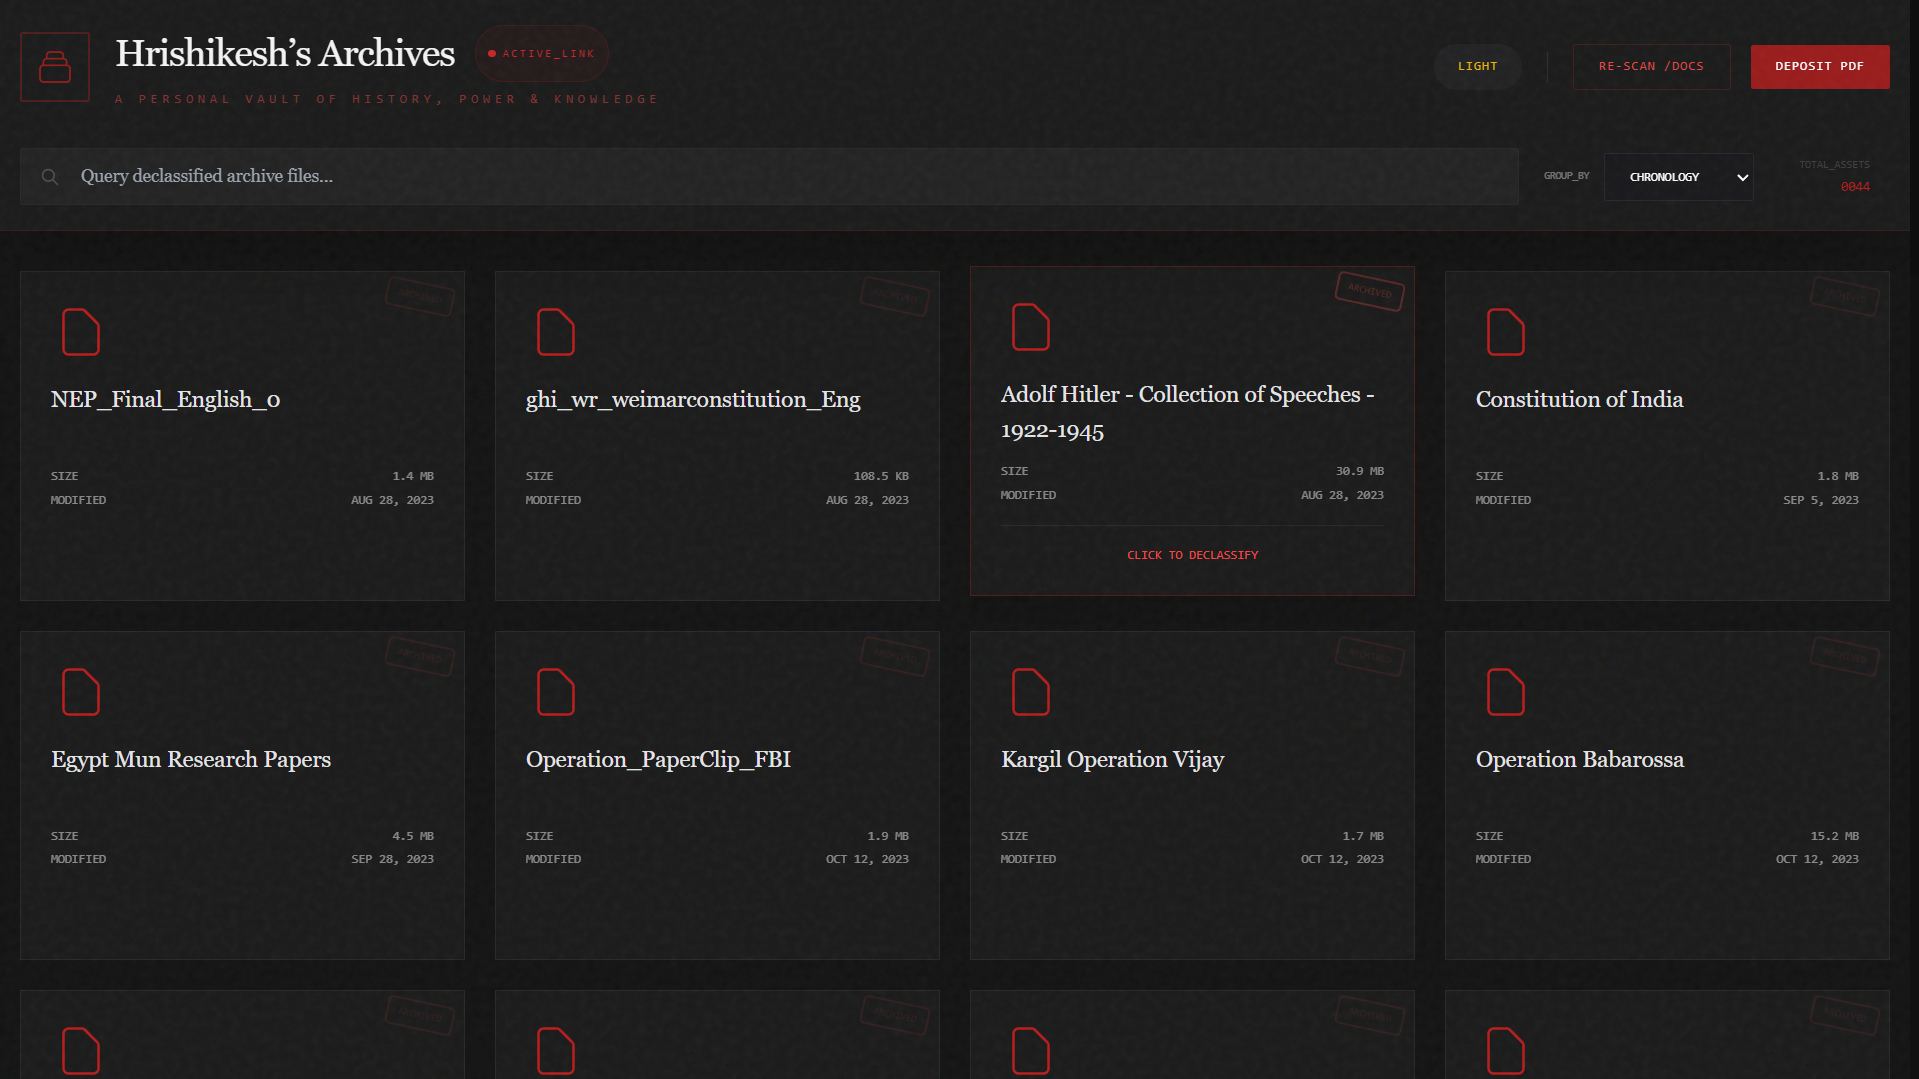This screenshot has width=1919, height=1079.
Task: Click the ACTIVE_LINK status indicator
Action: 541,54
